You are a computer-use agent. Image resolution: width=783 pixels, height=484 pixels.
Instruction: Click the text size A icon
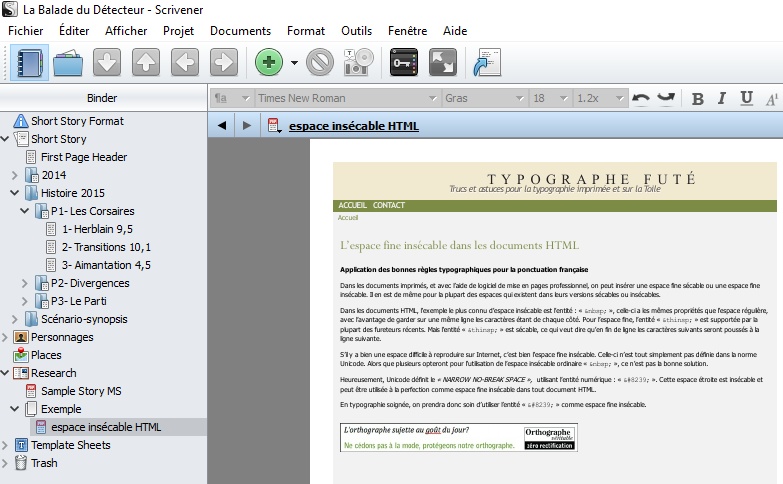pos(772,99)
